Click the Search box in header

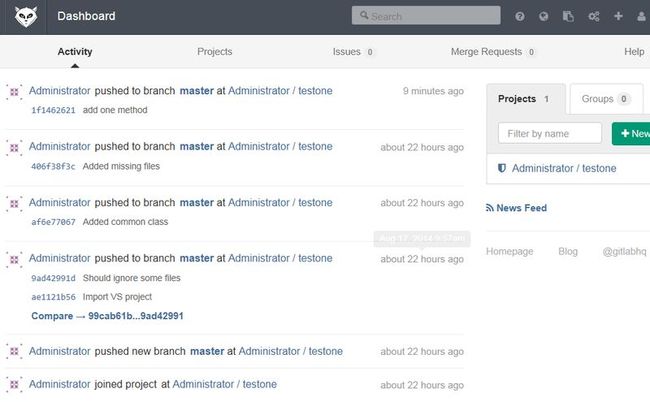pyautogui.click(x=426, y=16)
